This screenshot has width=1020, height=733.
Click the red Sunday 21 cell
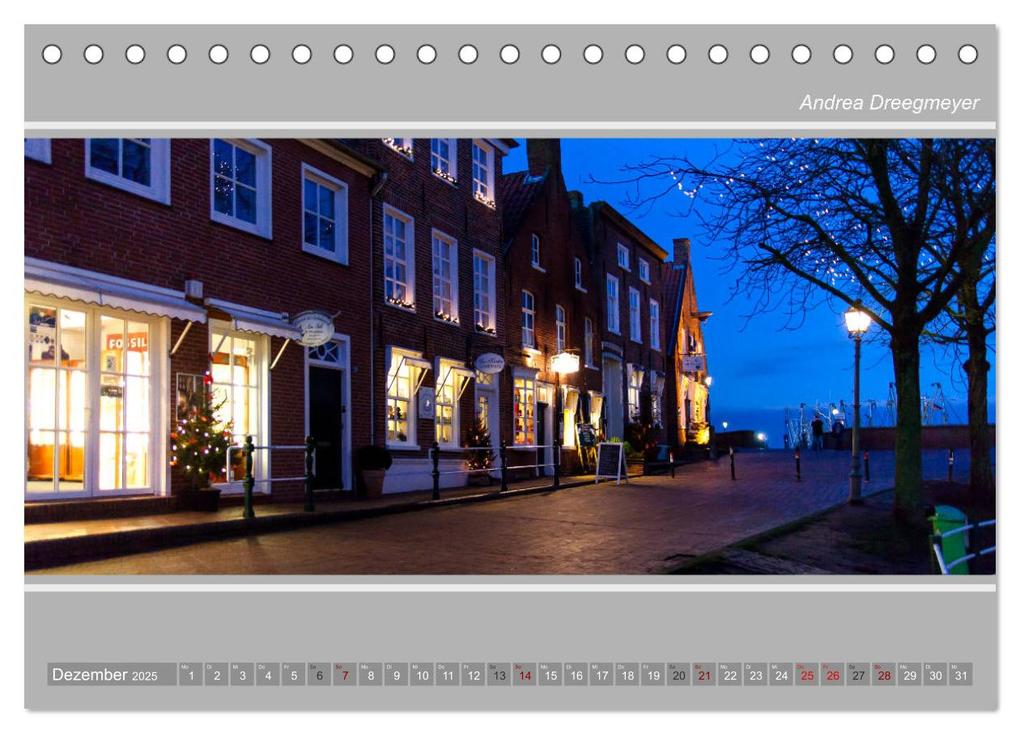pos(705,674)
